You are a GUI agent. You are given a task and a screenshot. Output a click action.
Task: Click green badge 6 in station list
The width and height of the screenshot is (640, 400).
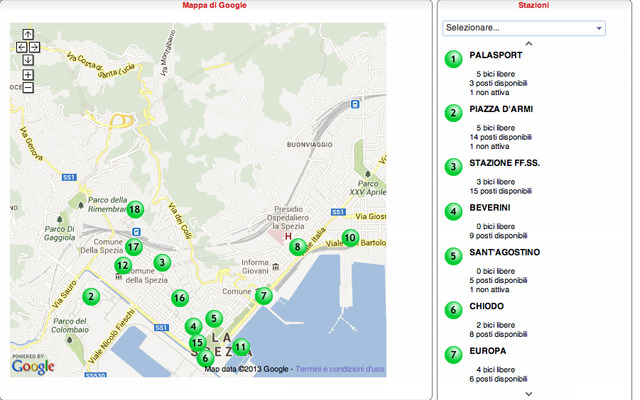point(453,310)
